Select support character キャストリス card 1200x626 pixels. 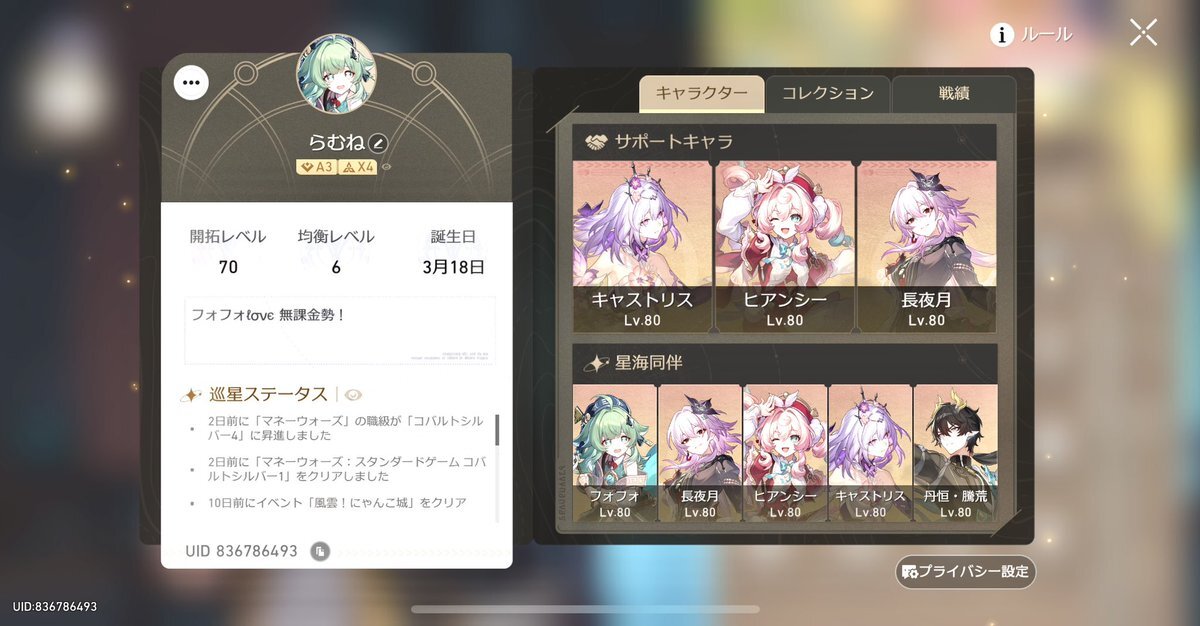tap(642, 246)
